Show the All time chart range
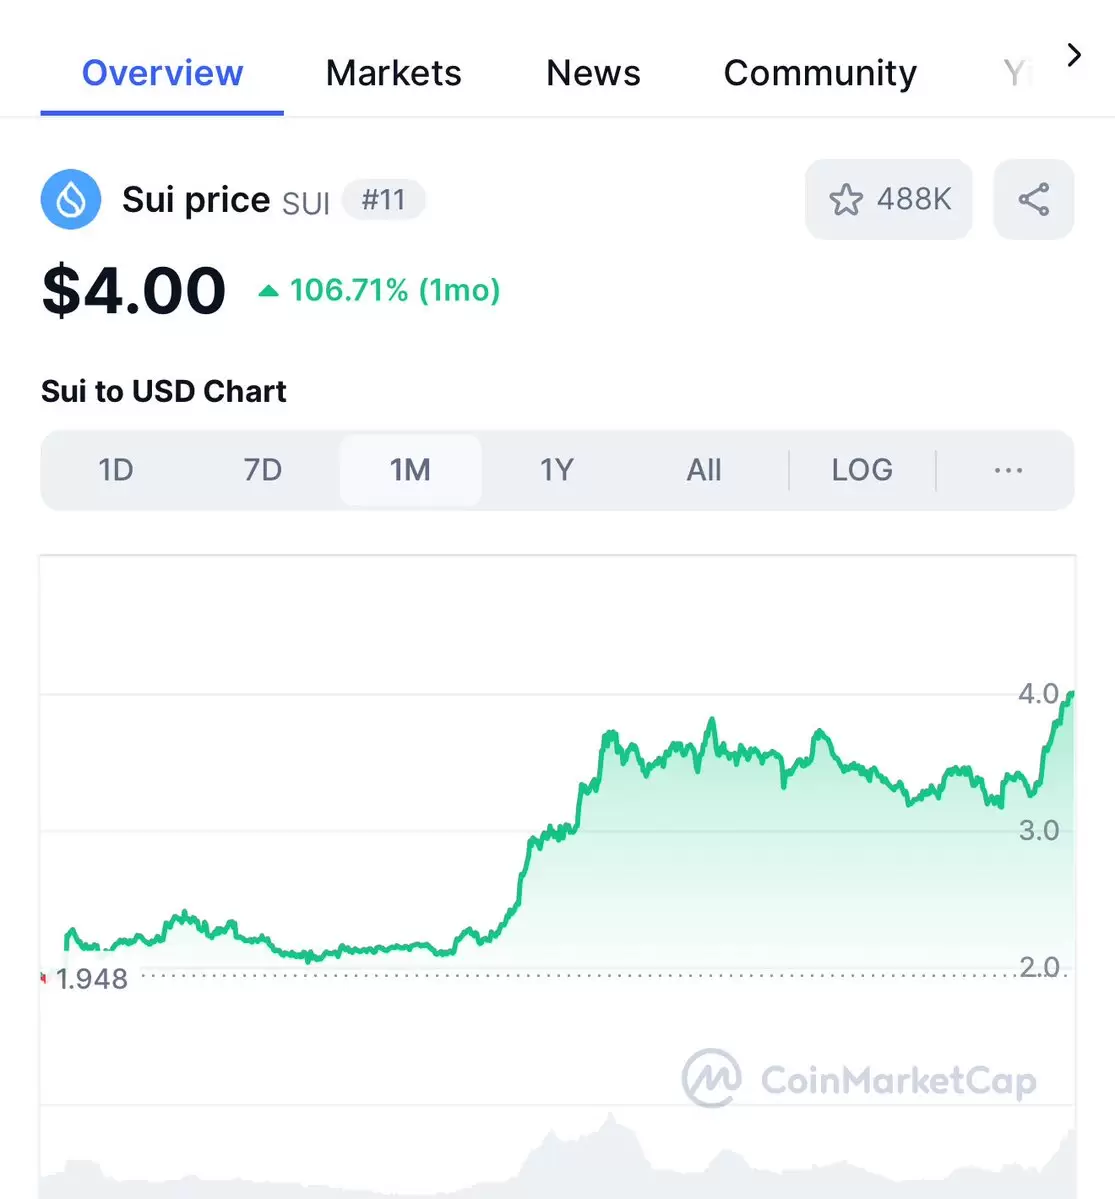The image size is (1115, 1199). [x=704, y=470]
